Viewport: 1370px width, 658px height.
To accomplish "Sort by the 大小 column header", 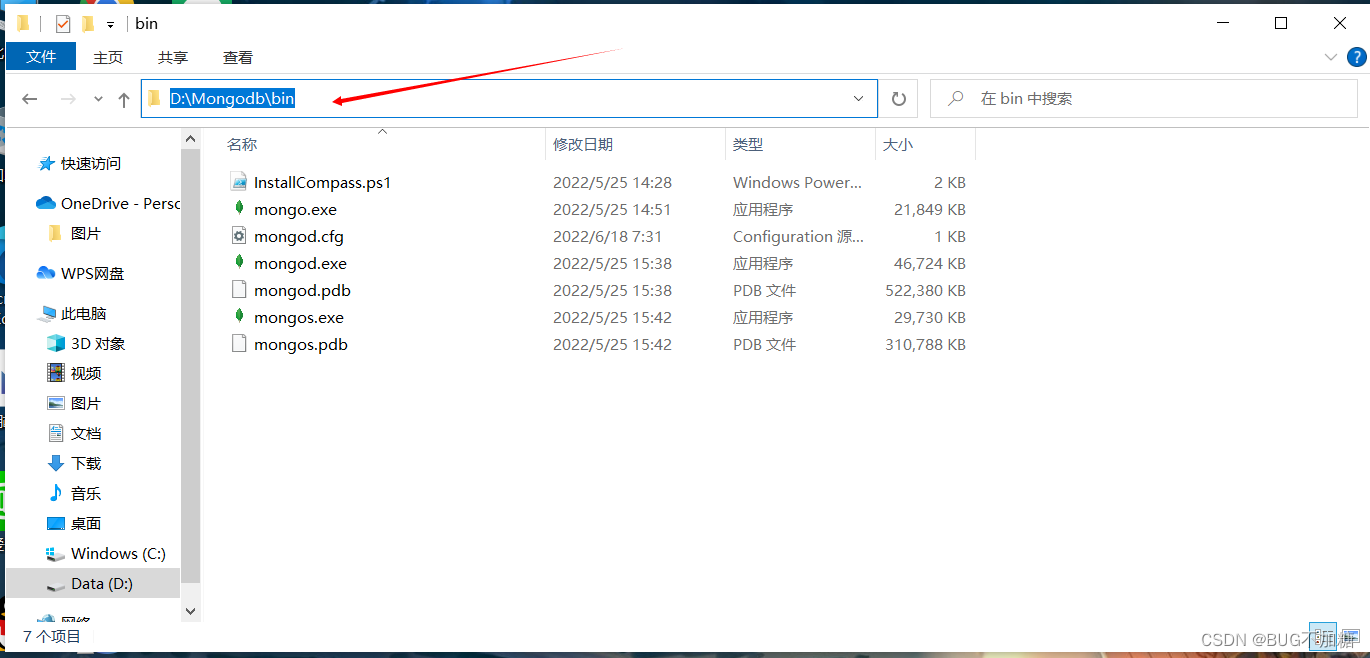I will 898,145.
